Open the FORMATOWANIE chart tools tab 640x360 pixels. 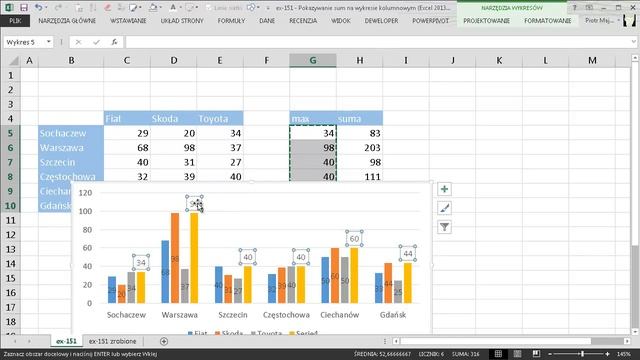(548, 20)
